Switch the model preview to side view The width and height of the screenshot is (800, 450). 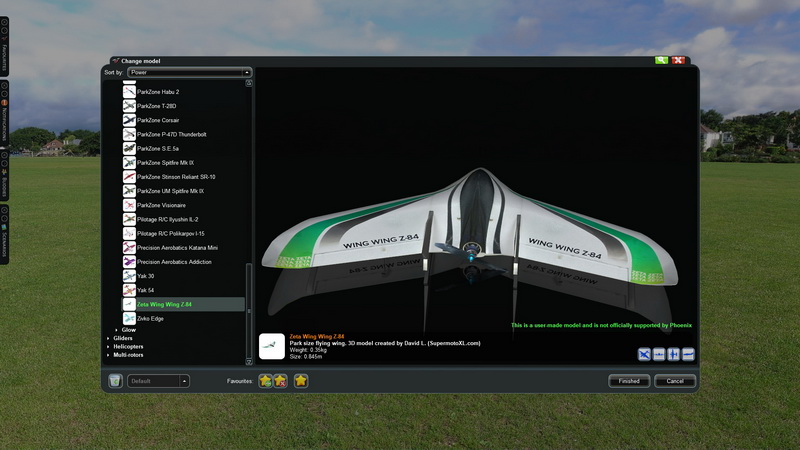[688, 354]
